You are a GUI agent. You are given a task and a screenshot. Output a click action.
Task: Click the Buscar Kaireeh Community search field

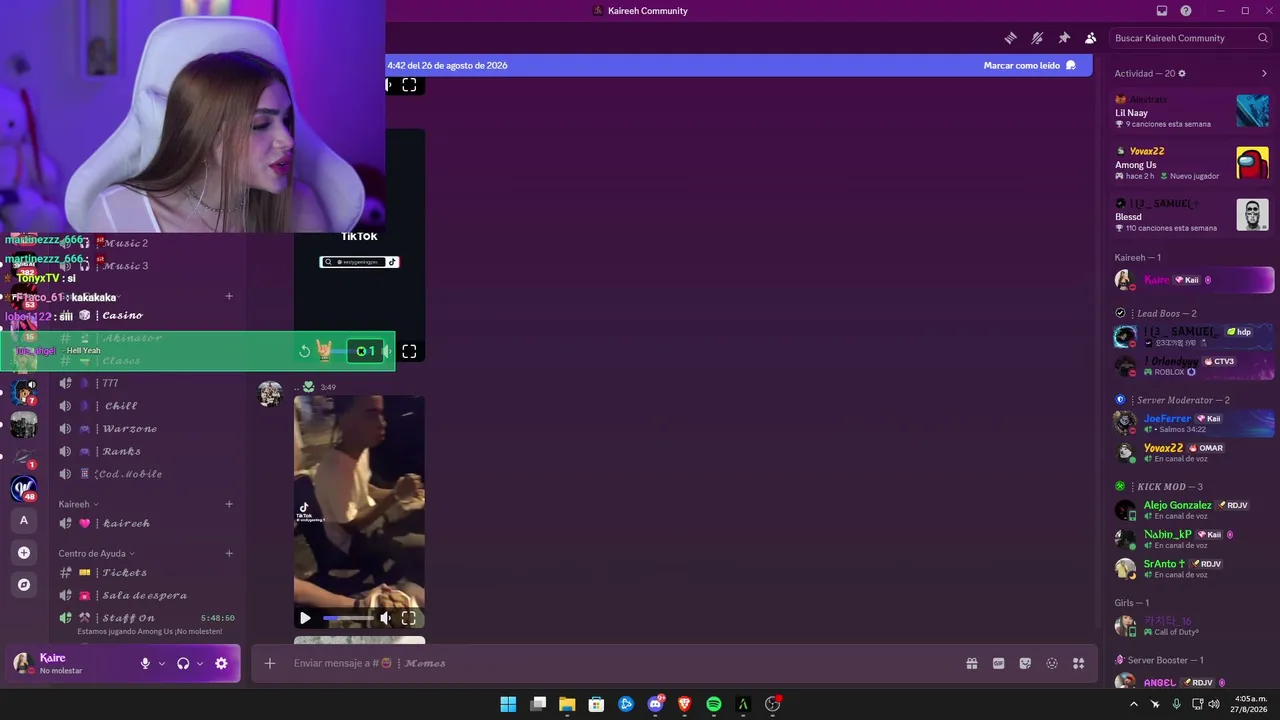point(1191,38)
